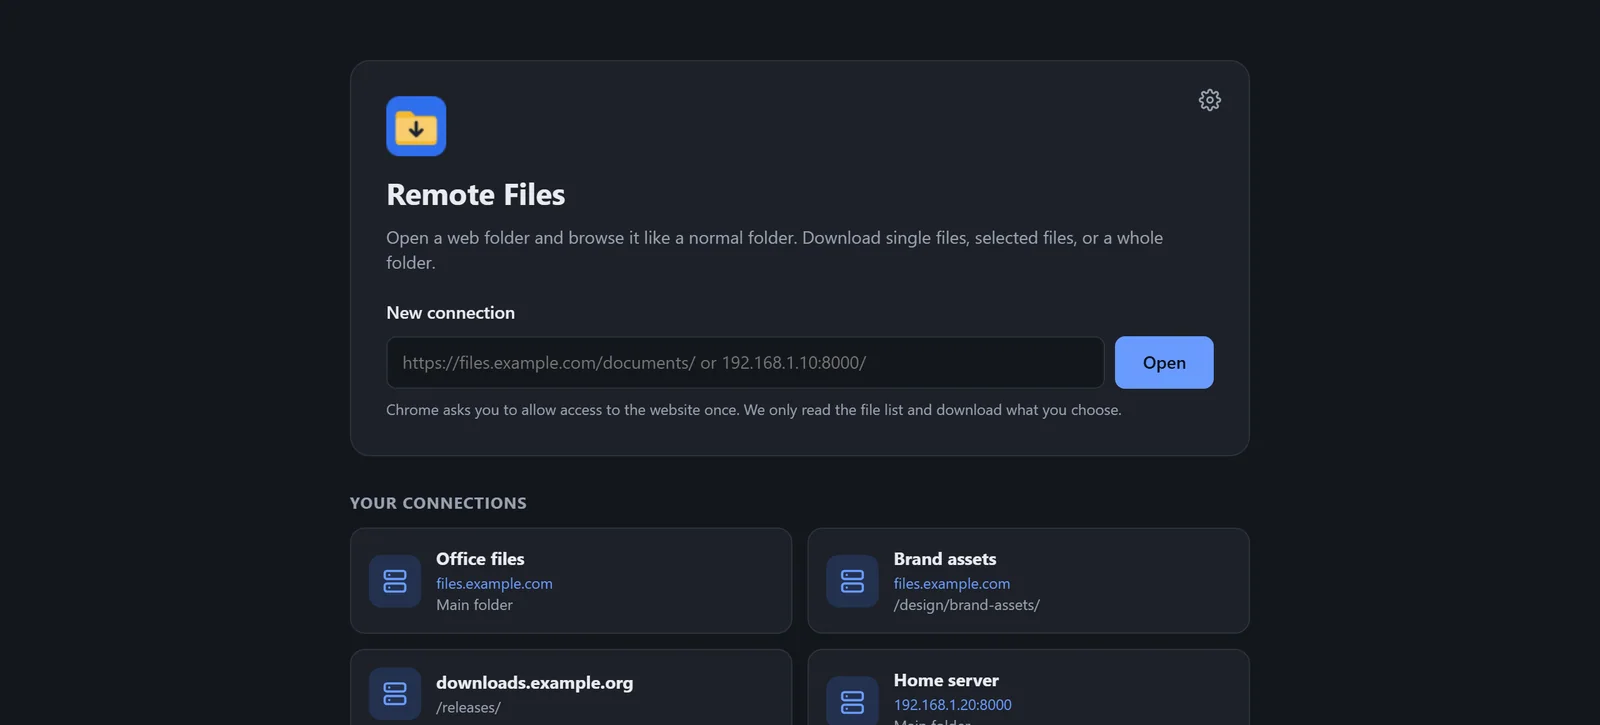Click the /releases/ path text
The width and height of the screenshot is (1600, 725).
[468, 708]
